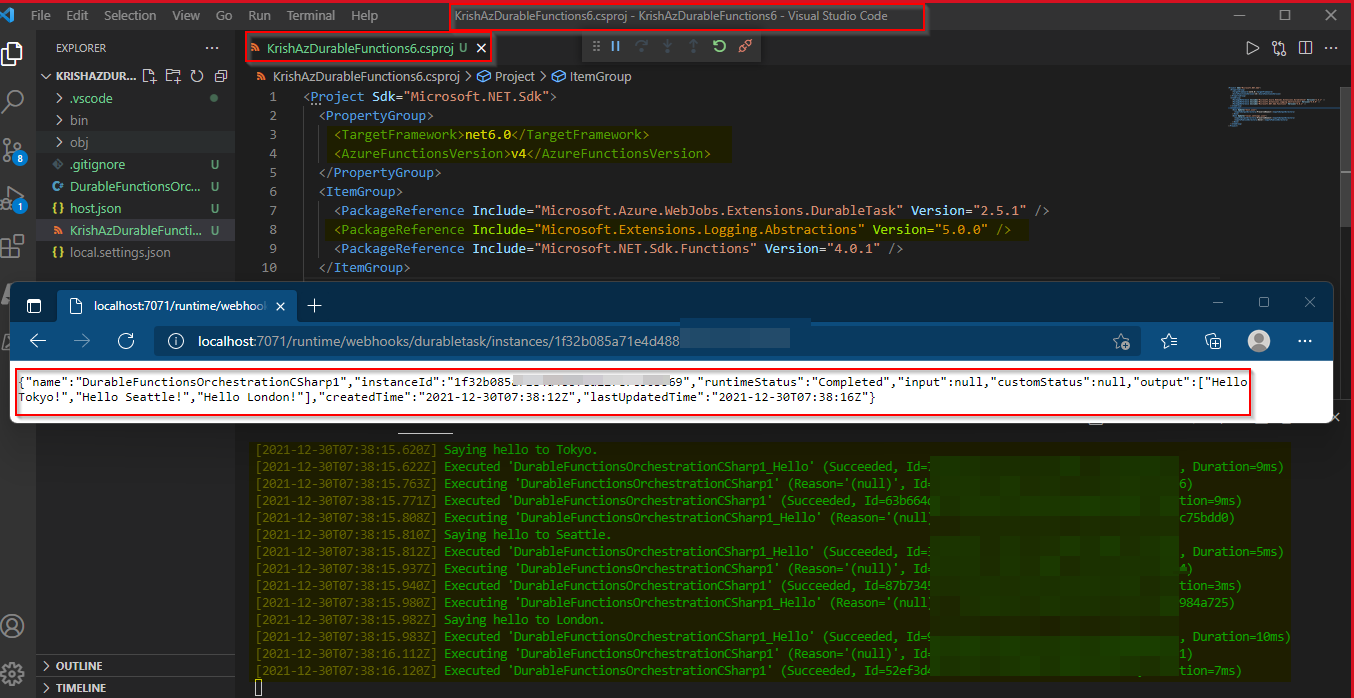
Task: Click New Folder icon in Explorer header
Action: (x=173, y=76)
